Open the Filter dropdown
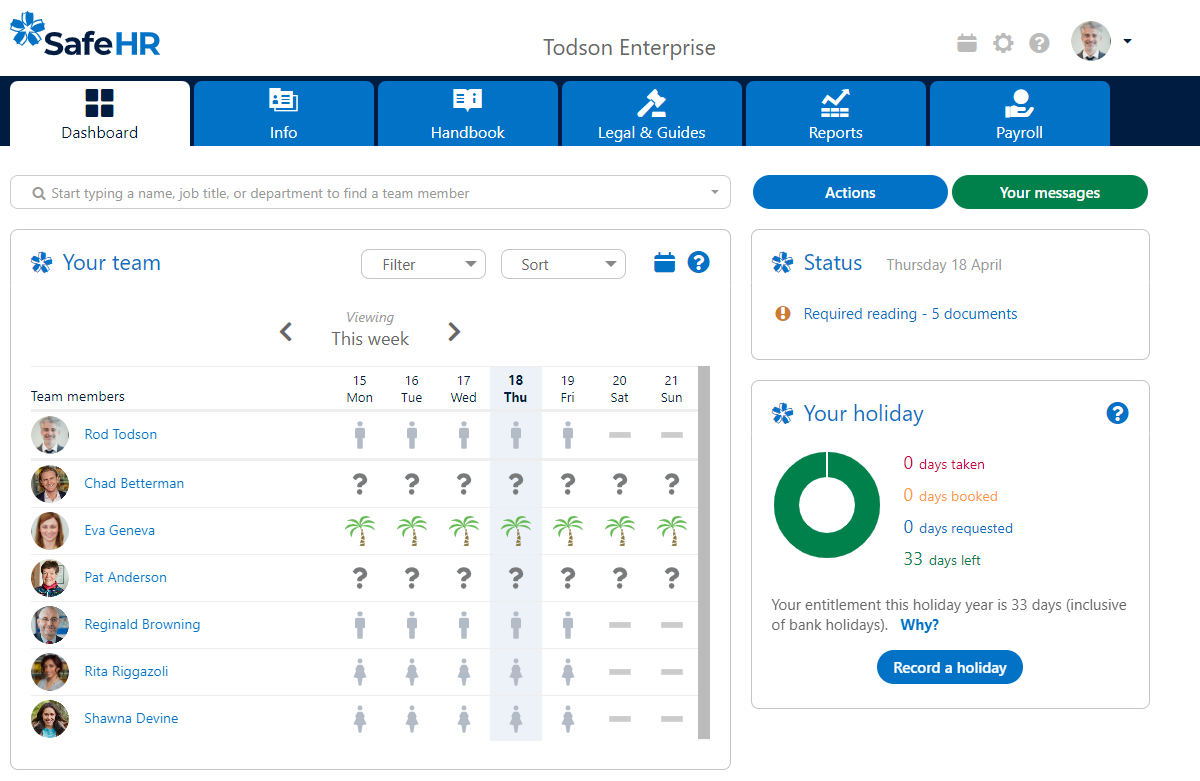 (423, 264)
